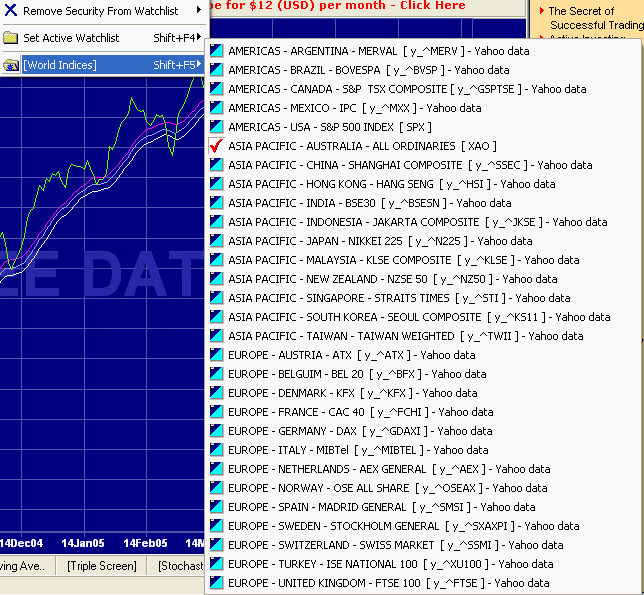Expand the Set Active Watchlist submenu arrow
The image size is (644, 595).
199,37
